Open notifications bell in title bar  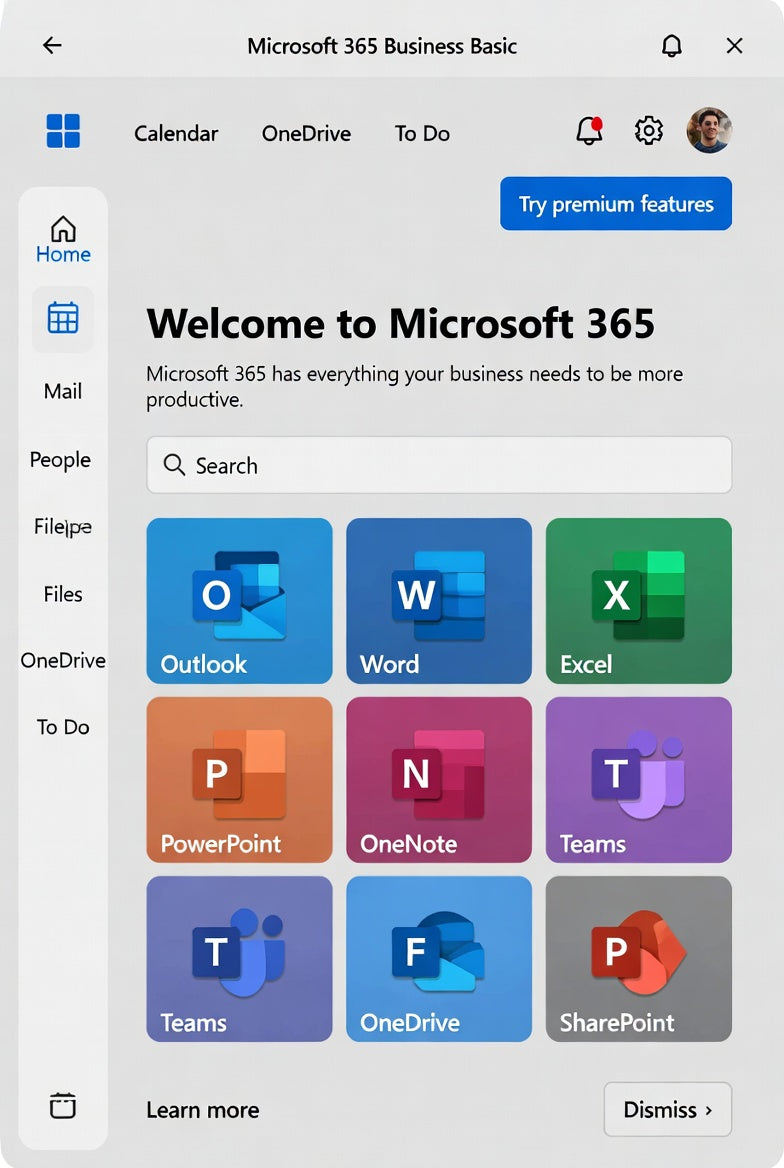pyautogui.click(x=671, y=45)
